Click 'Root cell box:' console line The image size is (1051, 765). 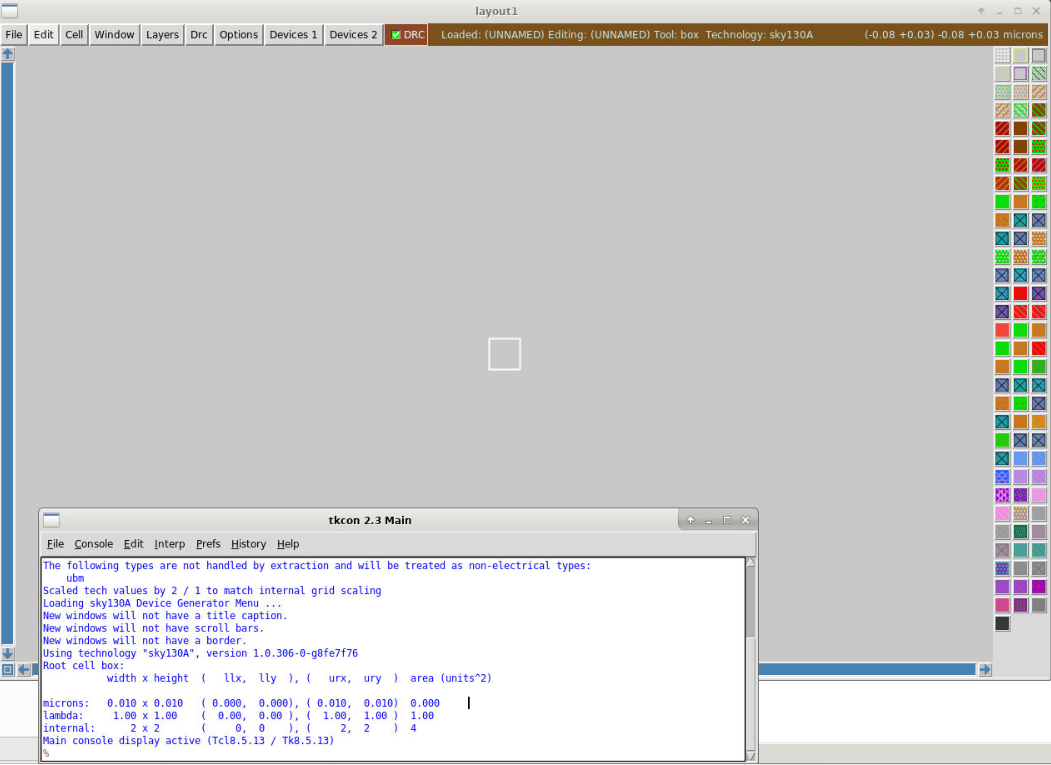click(83, 666)
